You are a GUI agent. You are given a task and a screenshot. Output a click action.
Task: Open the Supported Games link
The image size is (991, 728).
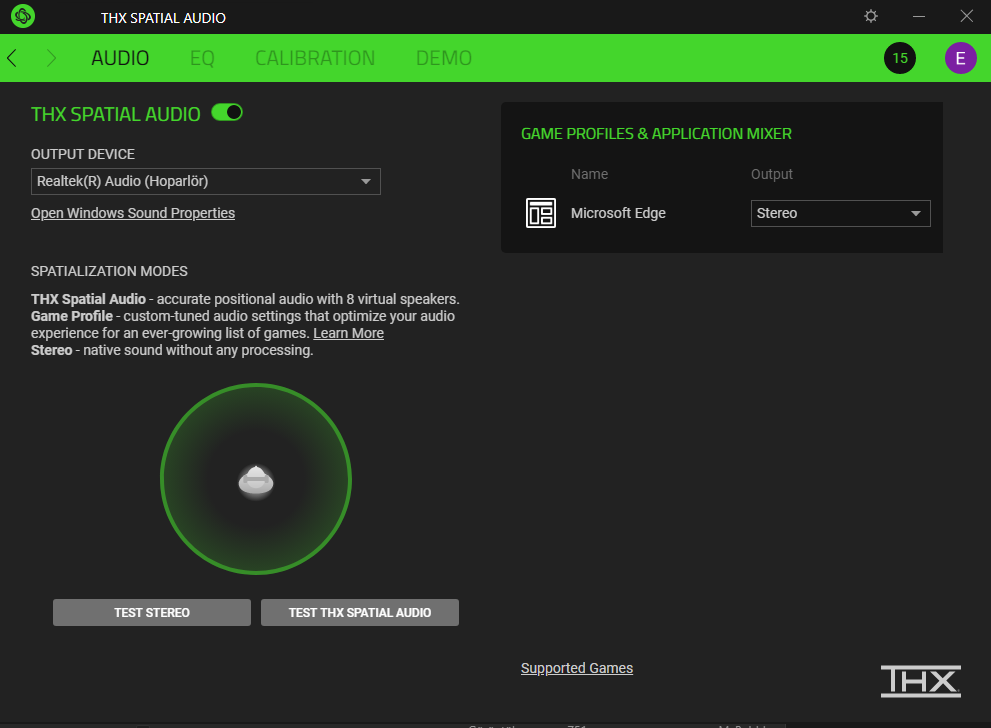click(576, 668)
